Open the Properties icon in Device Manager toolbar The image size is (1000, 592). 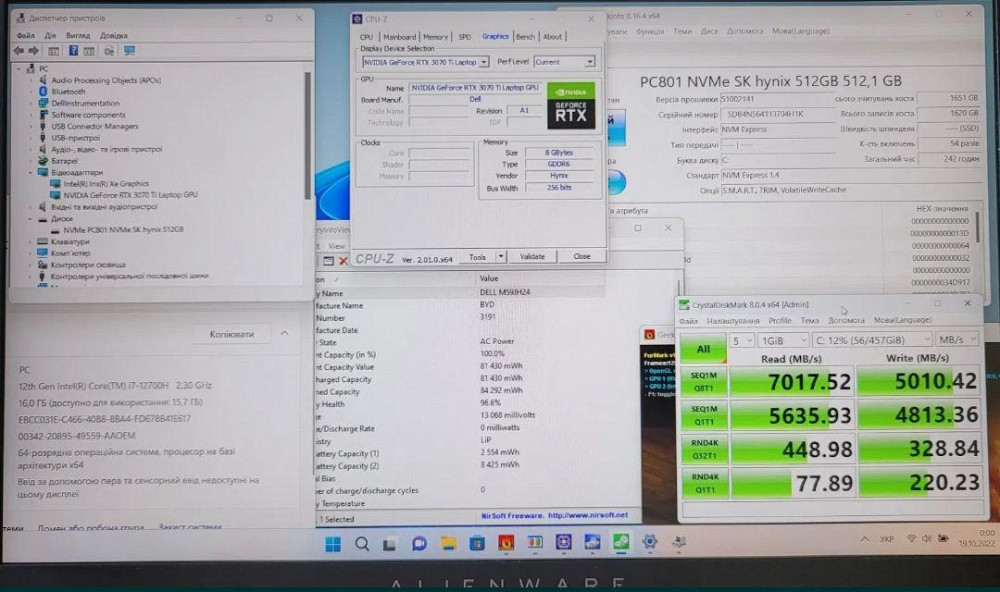click(53, 49)
